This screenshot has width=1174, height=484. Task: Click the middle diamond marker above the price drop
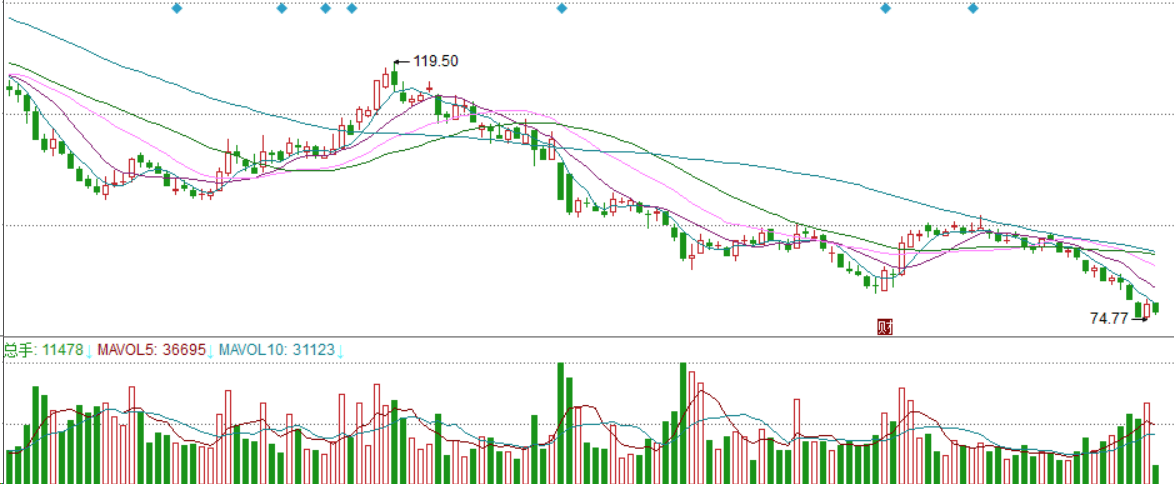[562, 8]
